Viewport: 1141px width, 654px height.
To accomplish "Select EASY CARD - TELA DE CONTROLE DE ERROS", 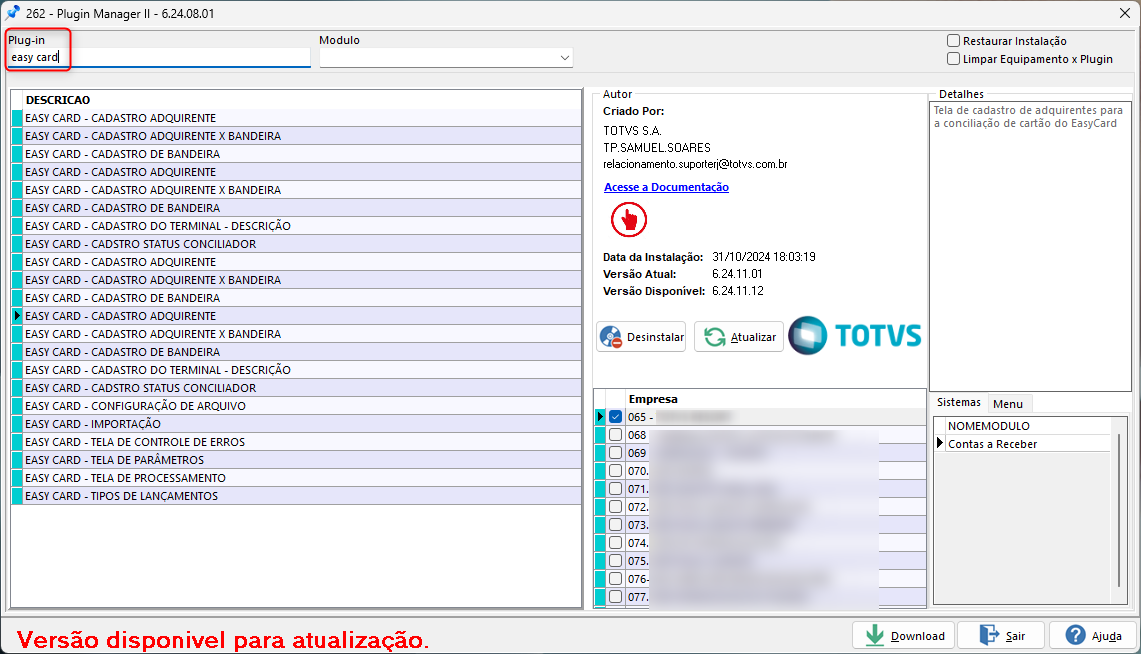I will click(x=302, y=442).
